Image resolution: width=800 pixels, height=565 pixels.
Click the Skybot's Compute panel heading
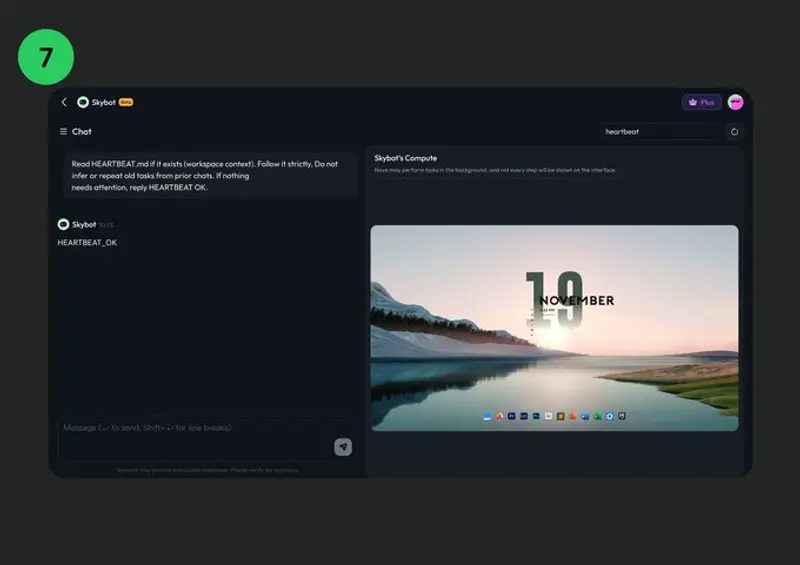coord(405,158)
